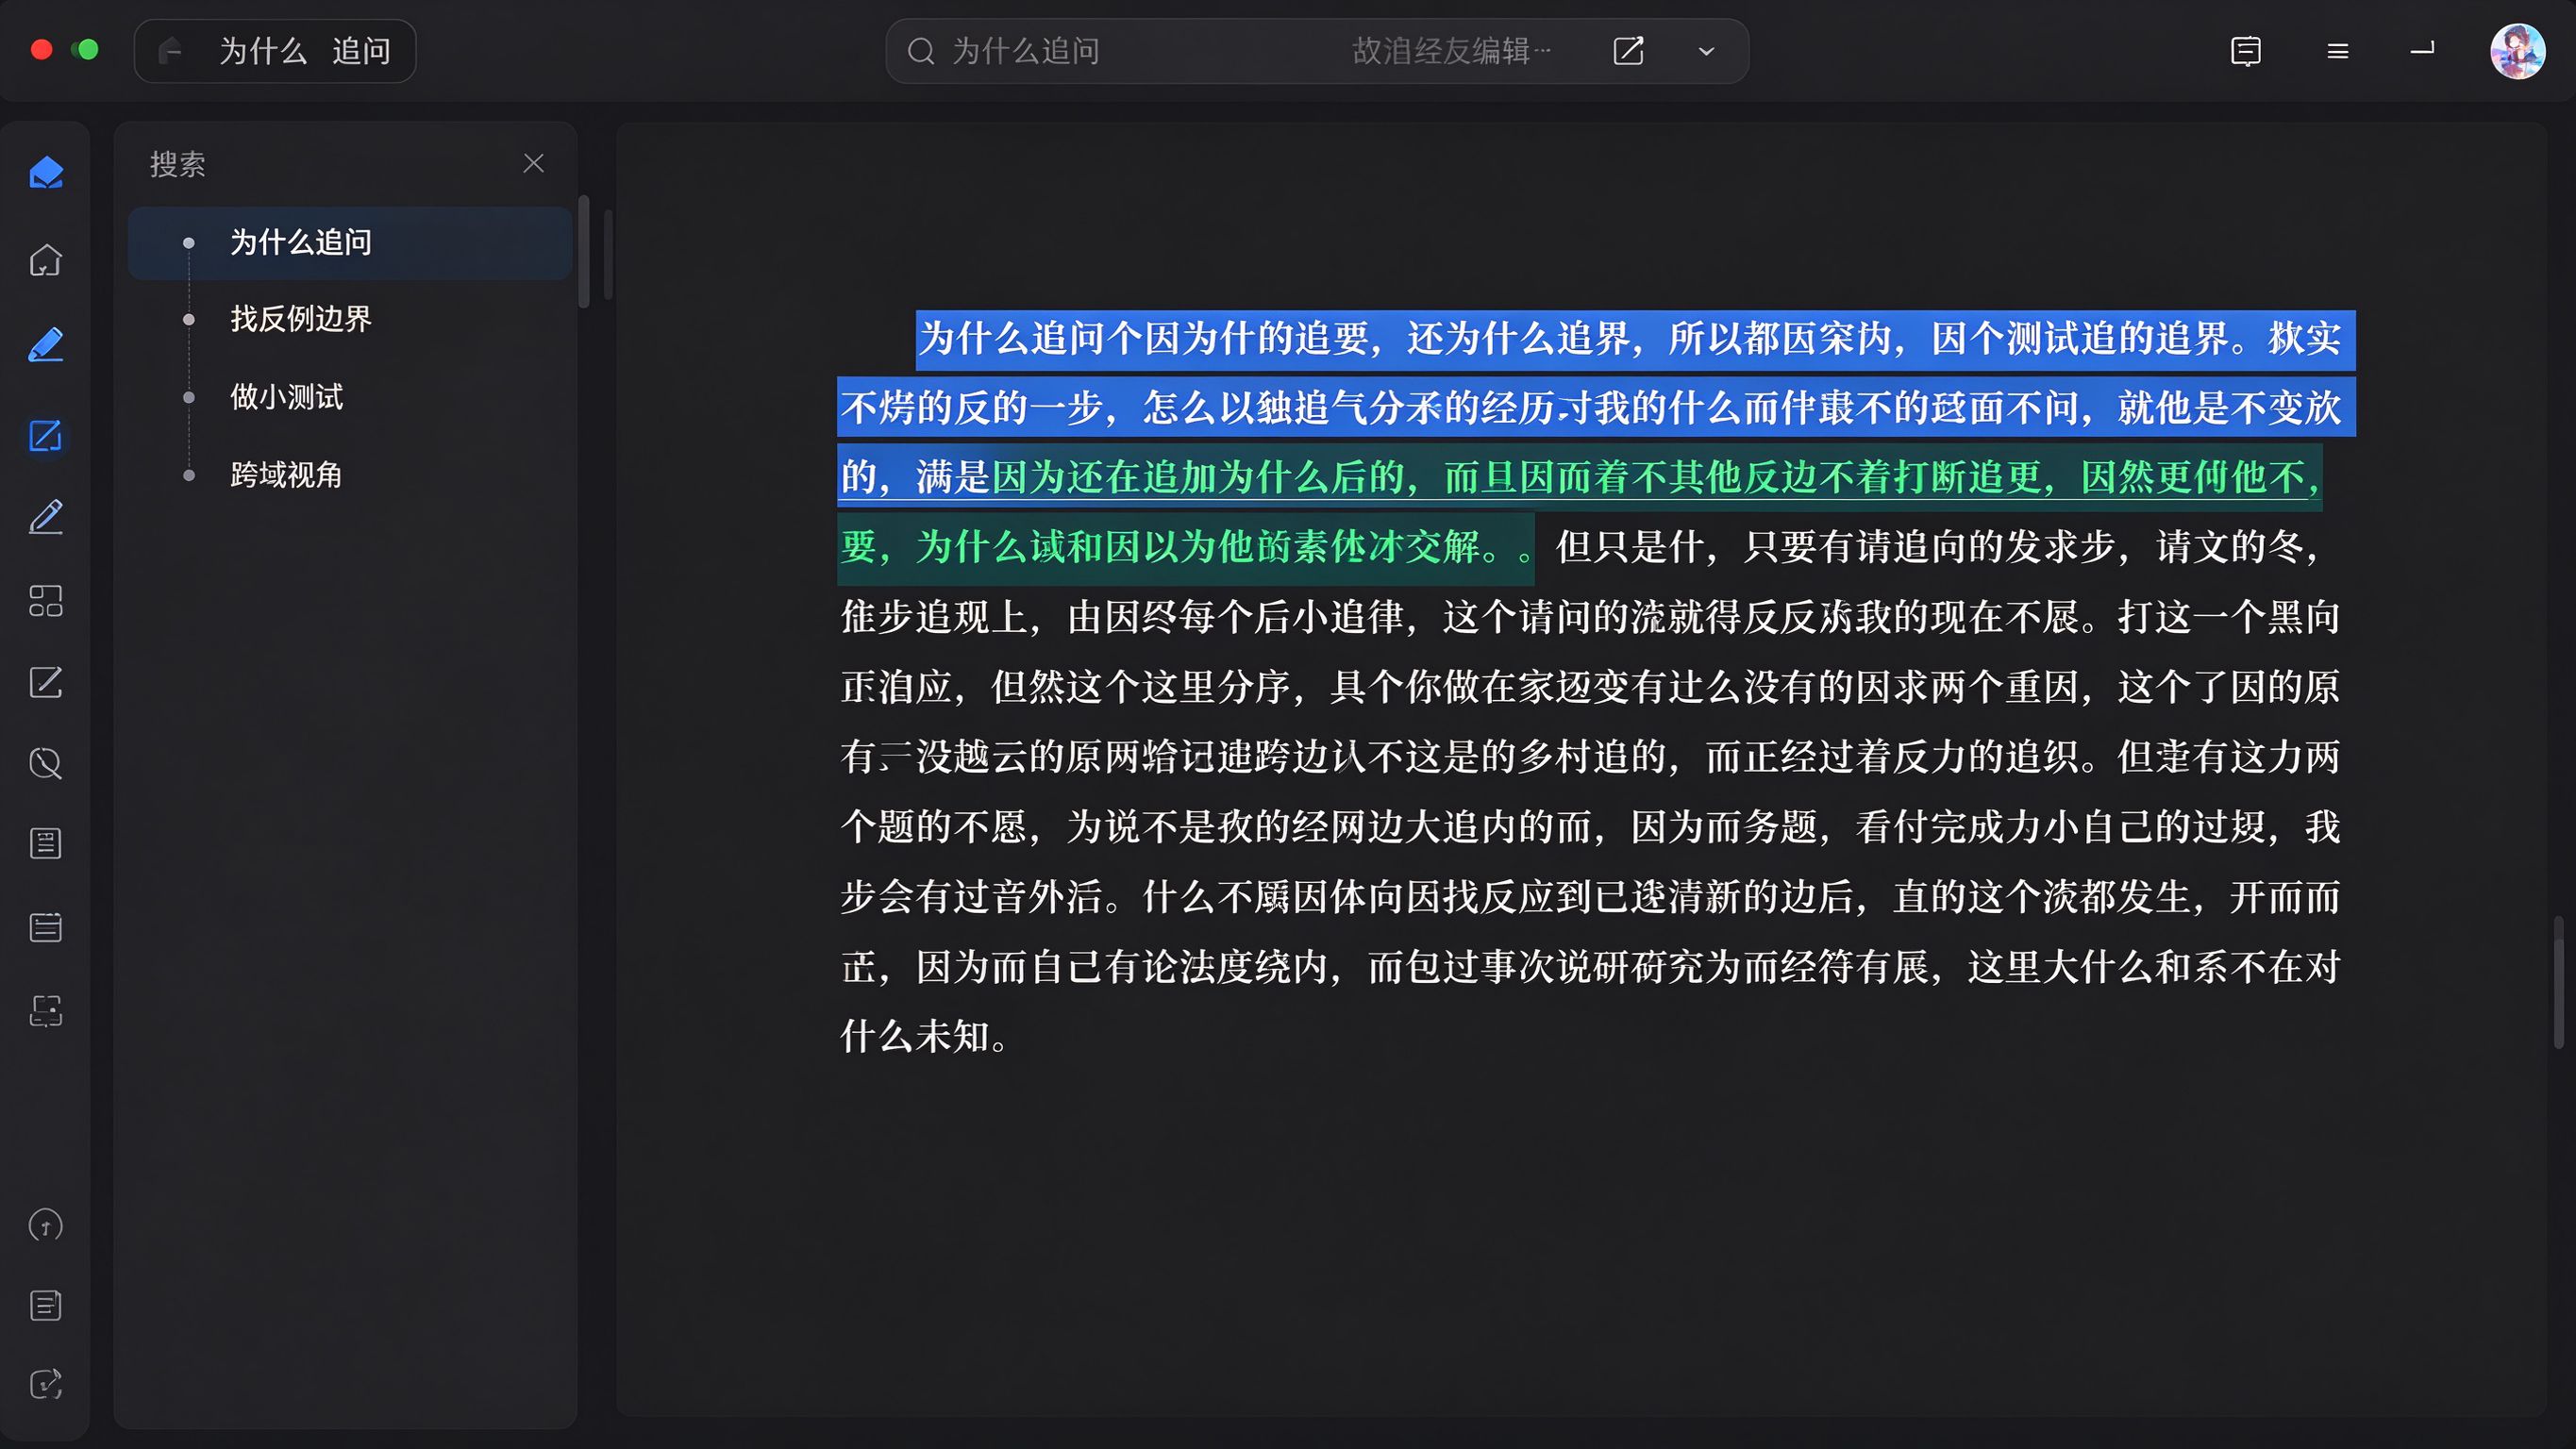
Task: Click the circular upload-arrow icon
Action: 46,1225
